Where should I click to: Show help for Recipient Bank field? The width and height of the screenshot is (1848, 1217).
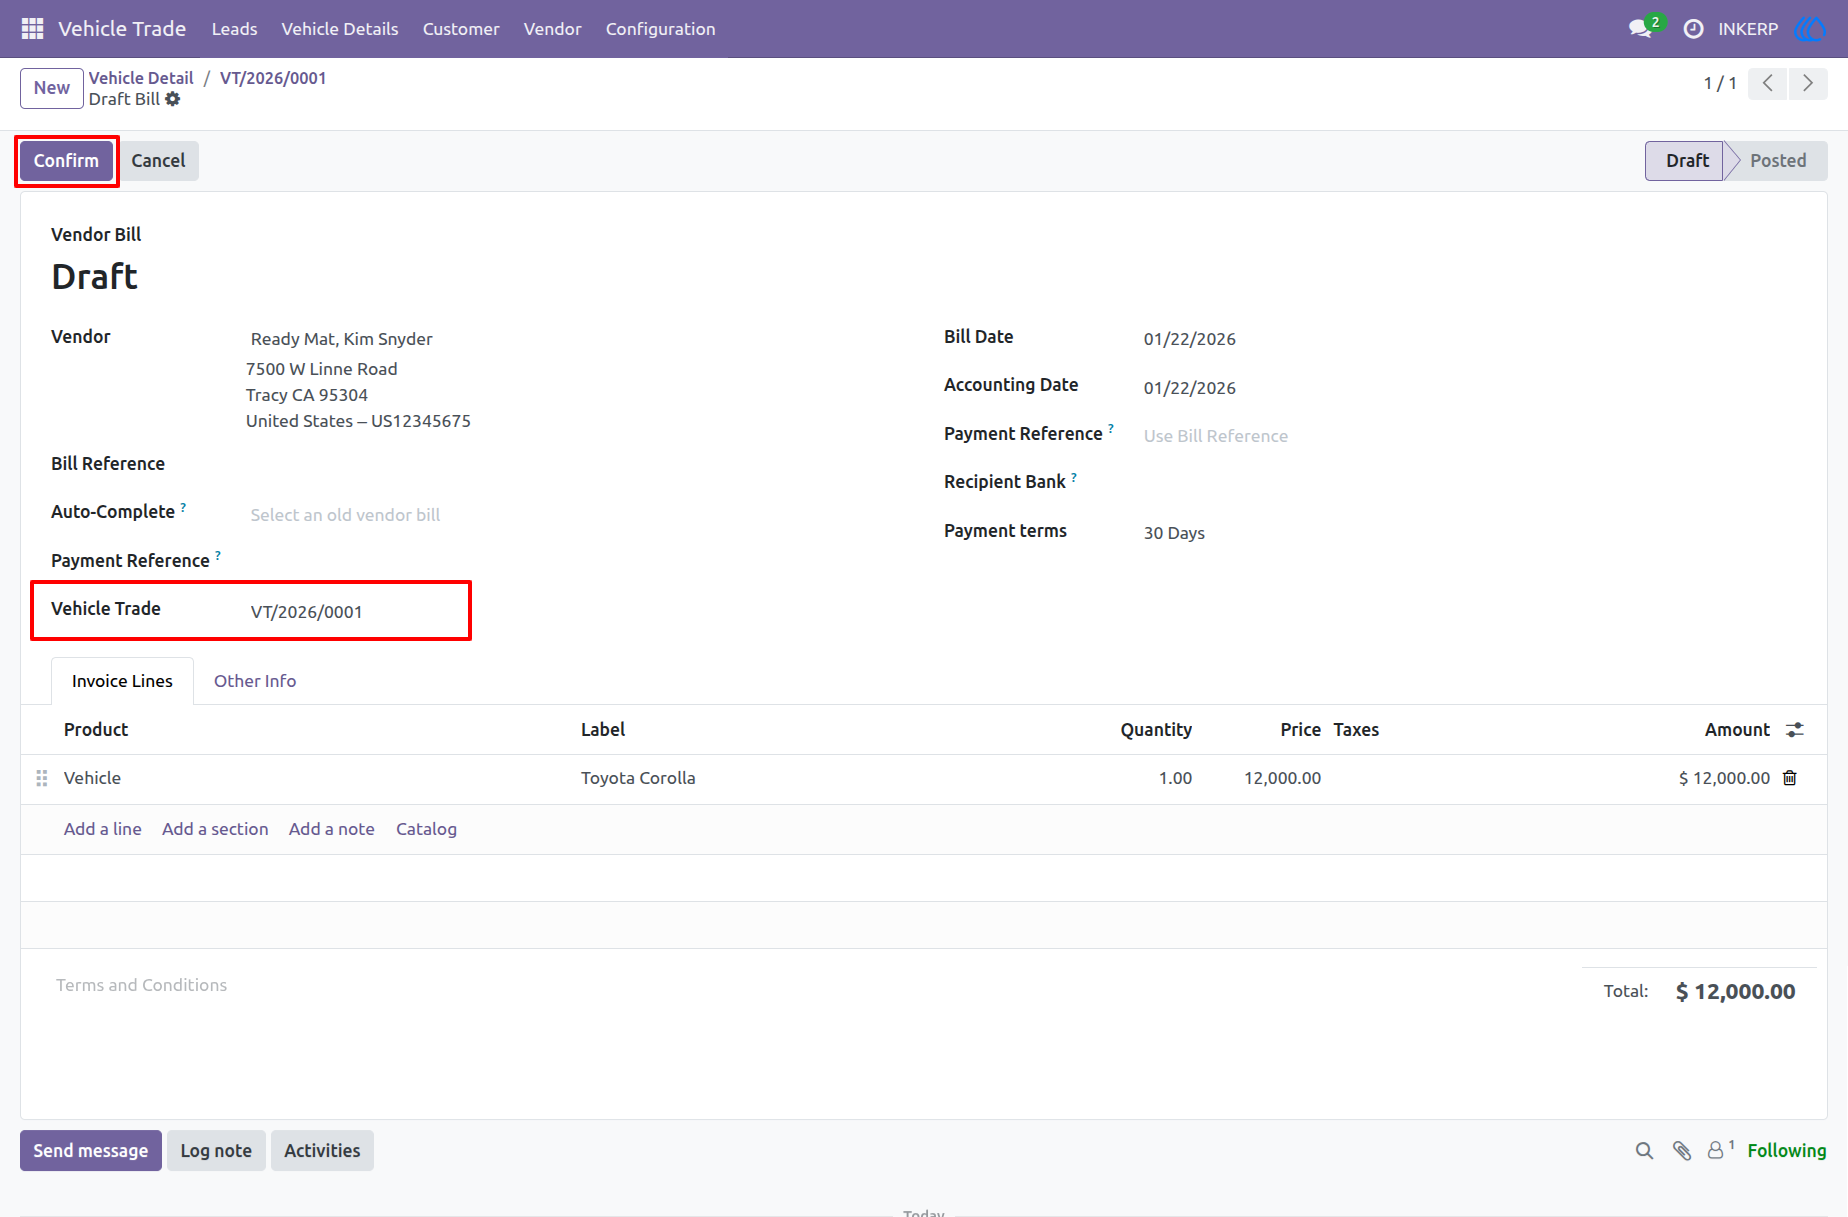(x=1074, y=478)
